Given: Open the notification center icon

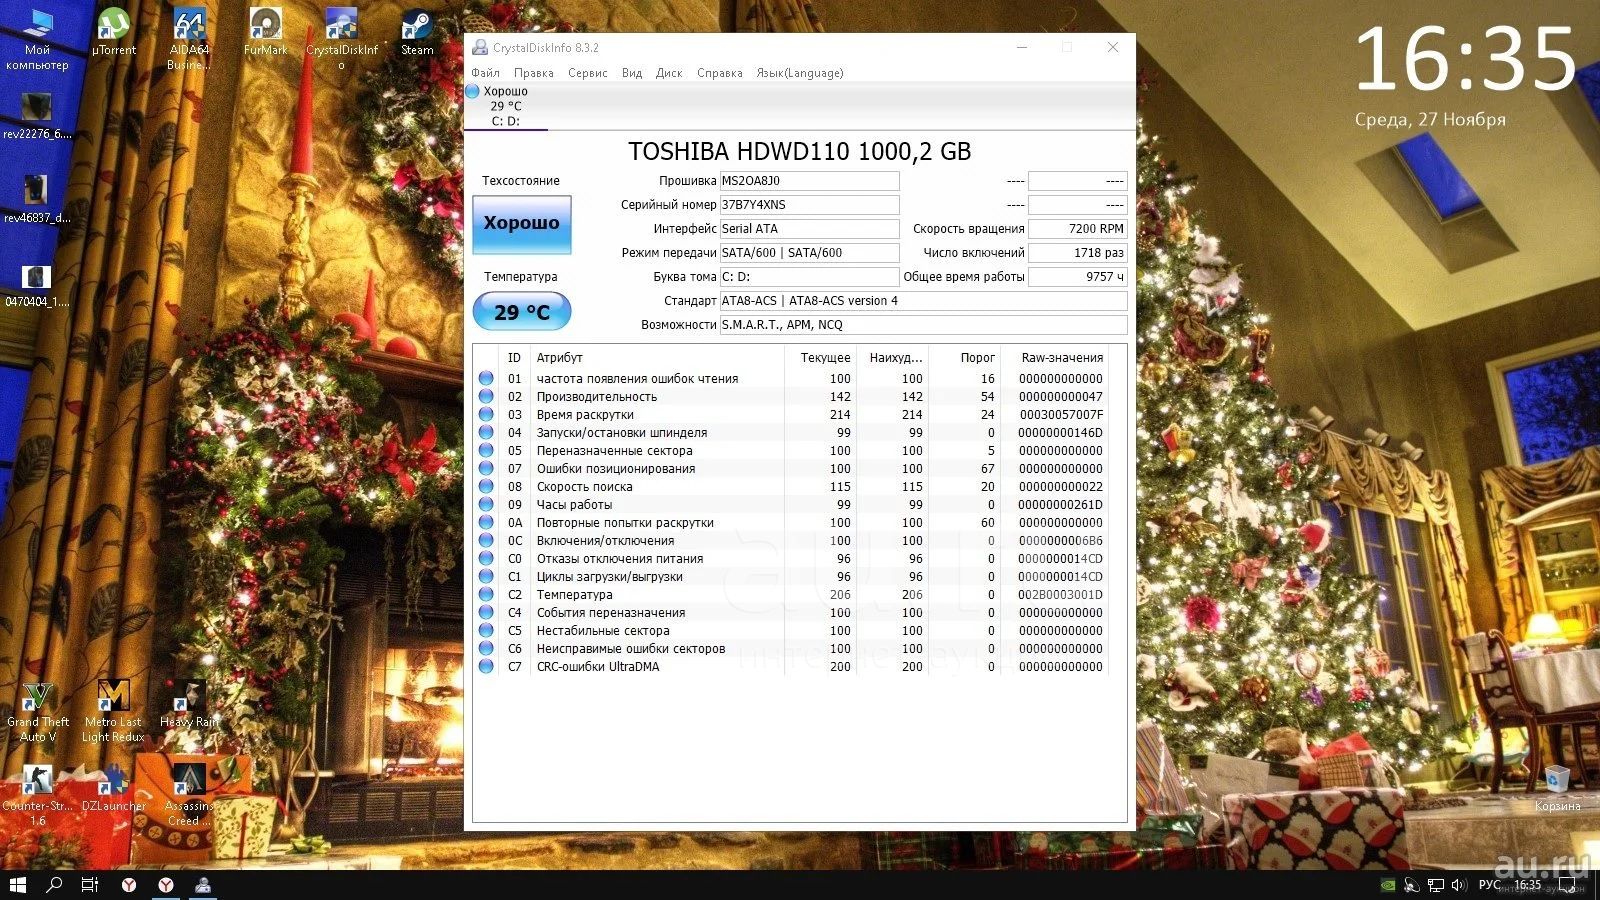Looking at the screenshot, I should 1567,885.
